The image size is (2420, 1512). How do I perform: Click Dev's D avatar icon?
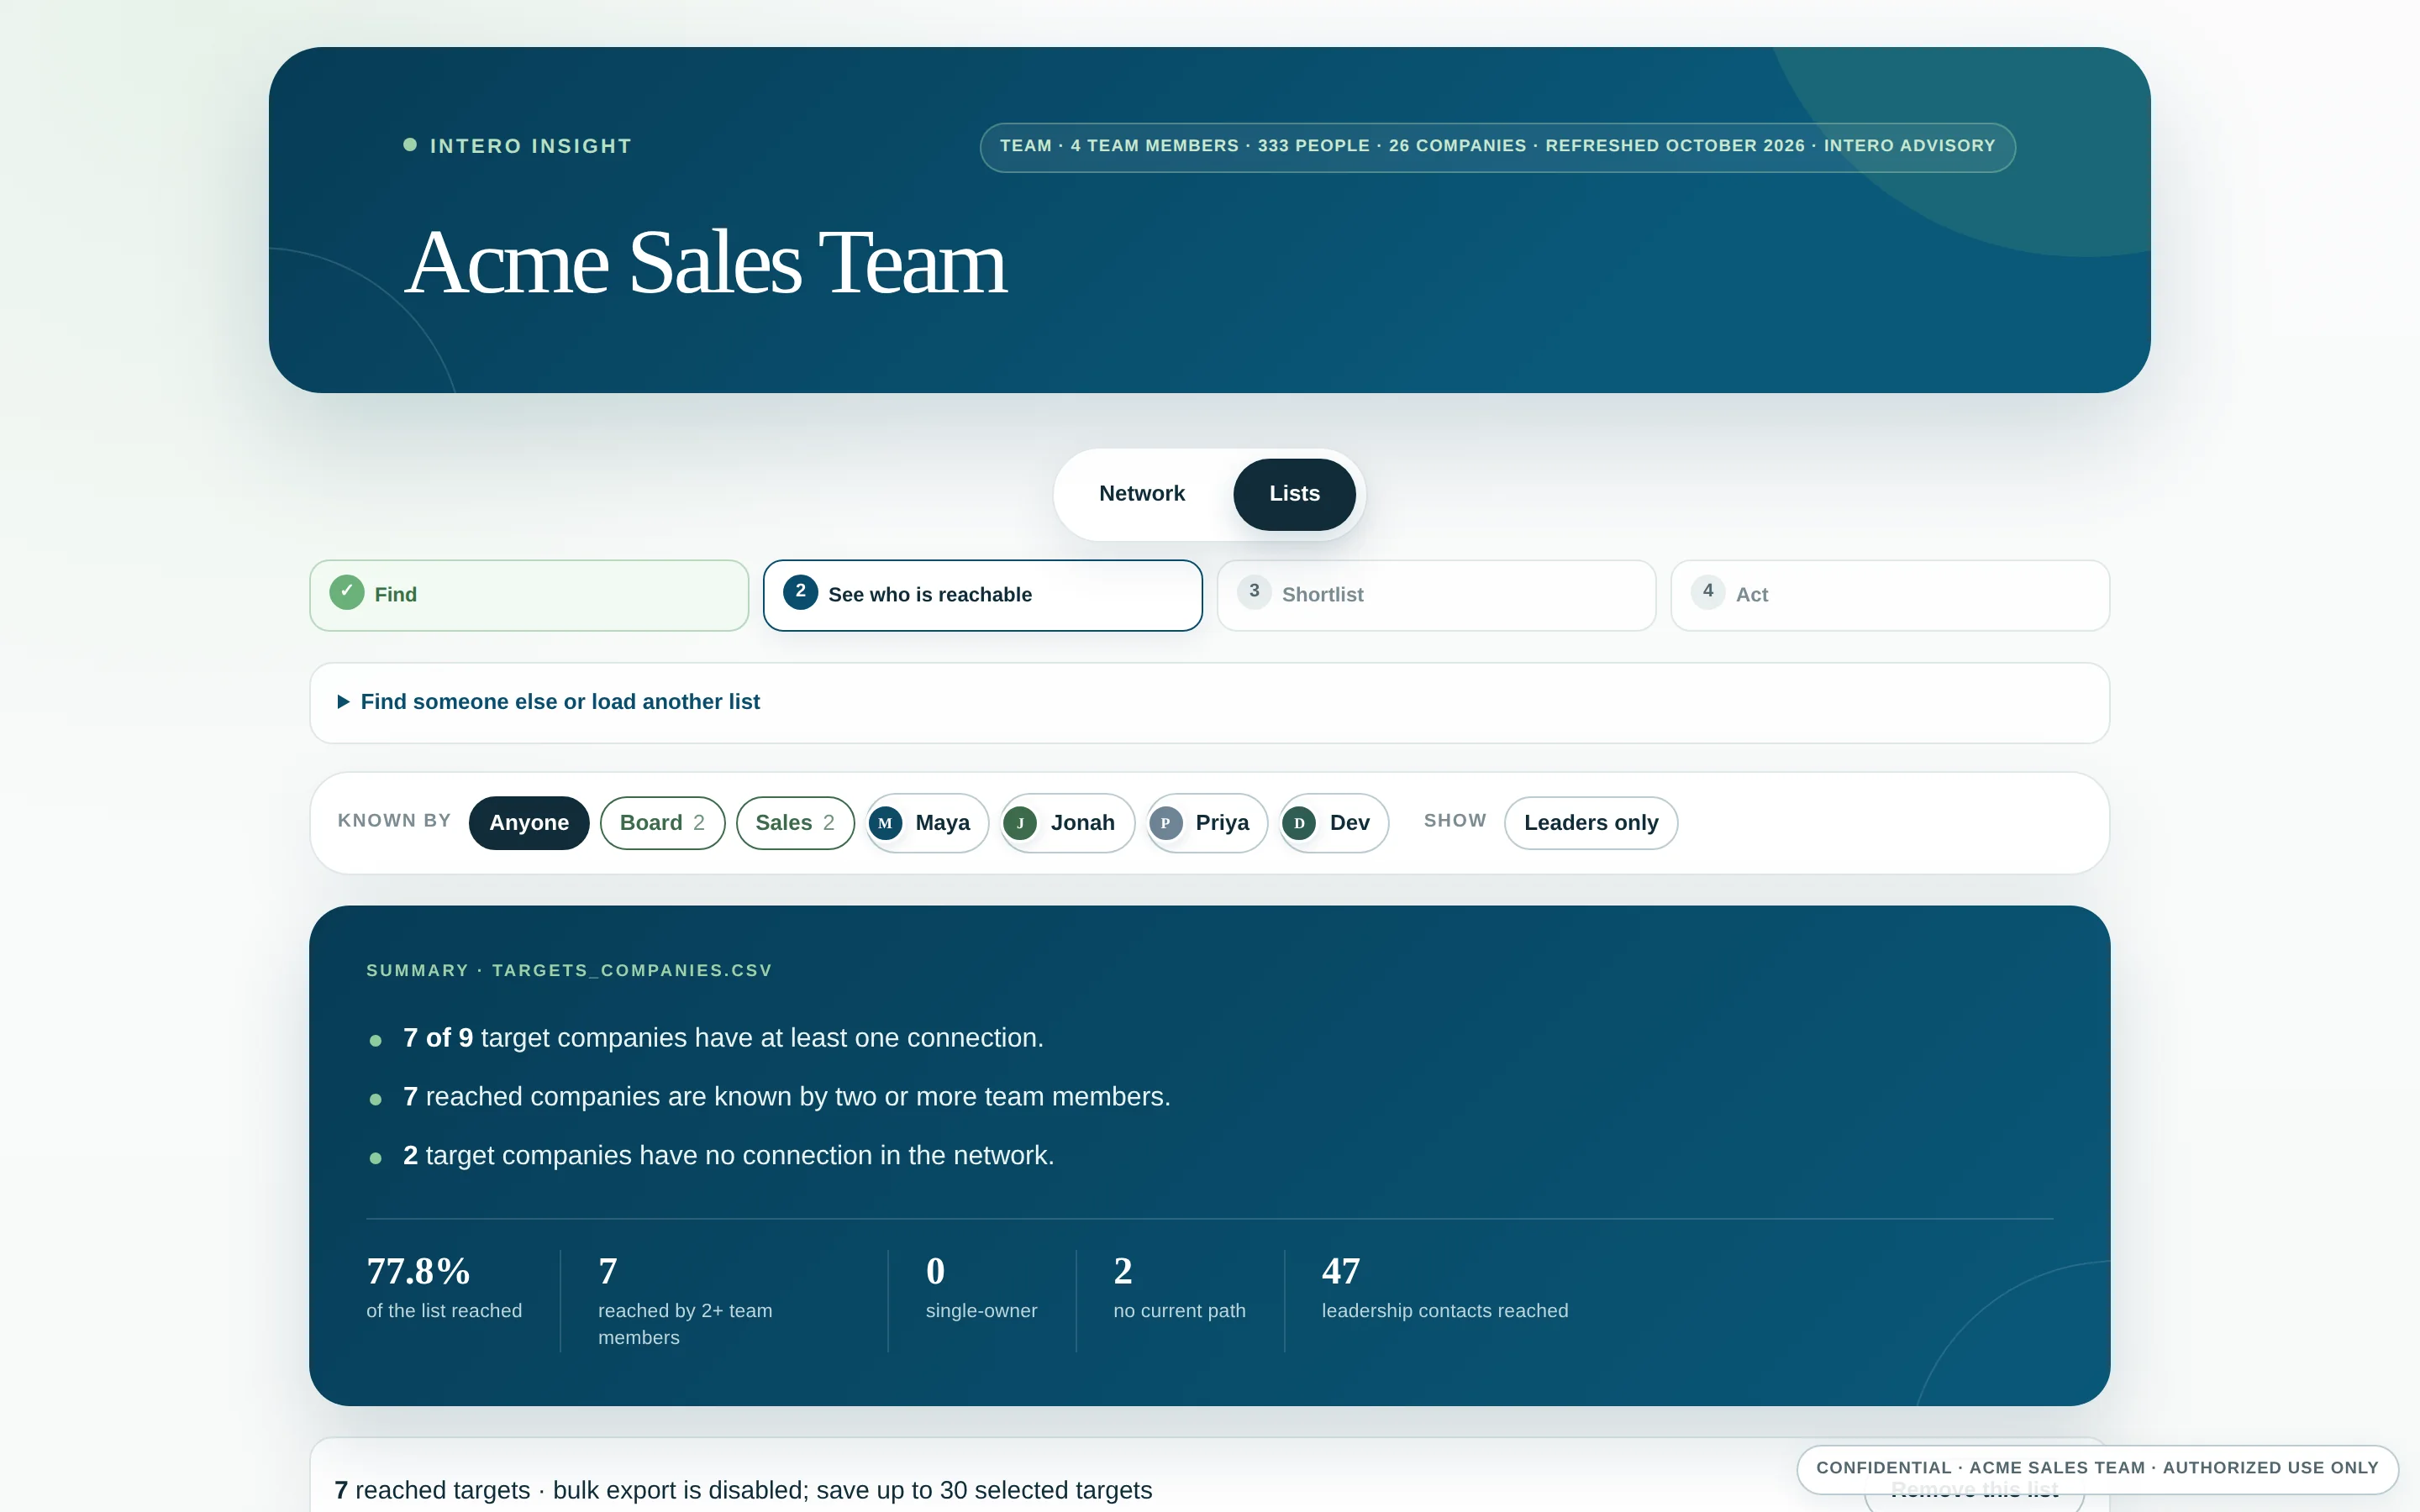click(1299, 823)
